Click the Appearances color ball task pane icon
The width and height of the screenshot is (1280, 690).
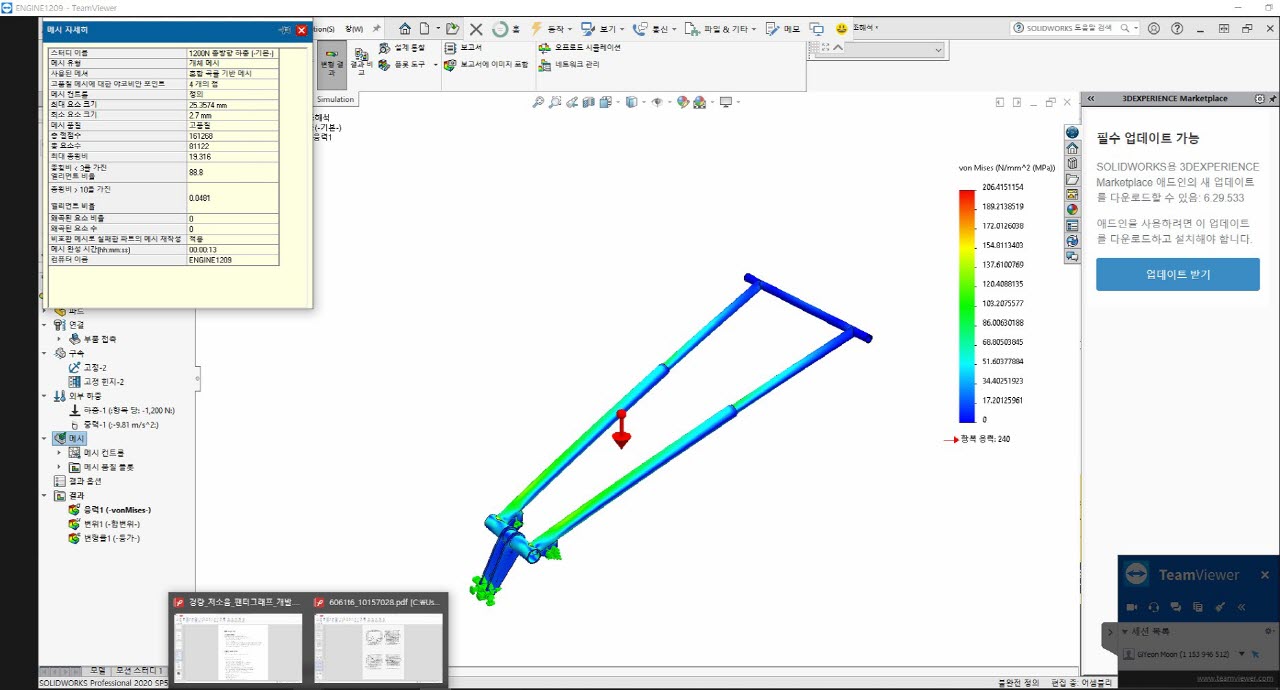pos(1072,210)
